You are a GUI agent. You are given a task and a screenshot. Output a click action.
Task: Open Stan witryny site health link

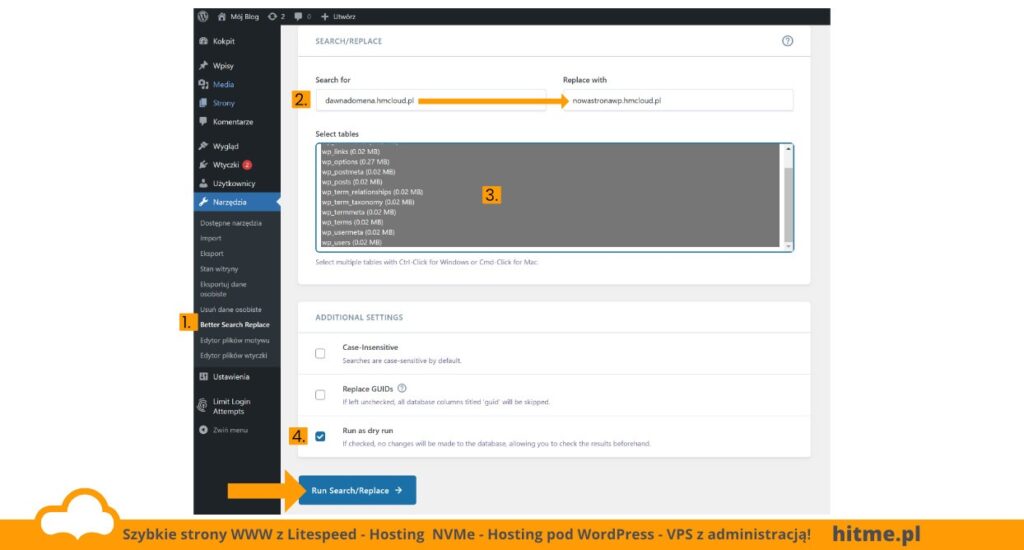click(219, 268)
